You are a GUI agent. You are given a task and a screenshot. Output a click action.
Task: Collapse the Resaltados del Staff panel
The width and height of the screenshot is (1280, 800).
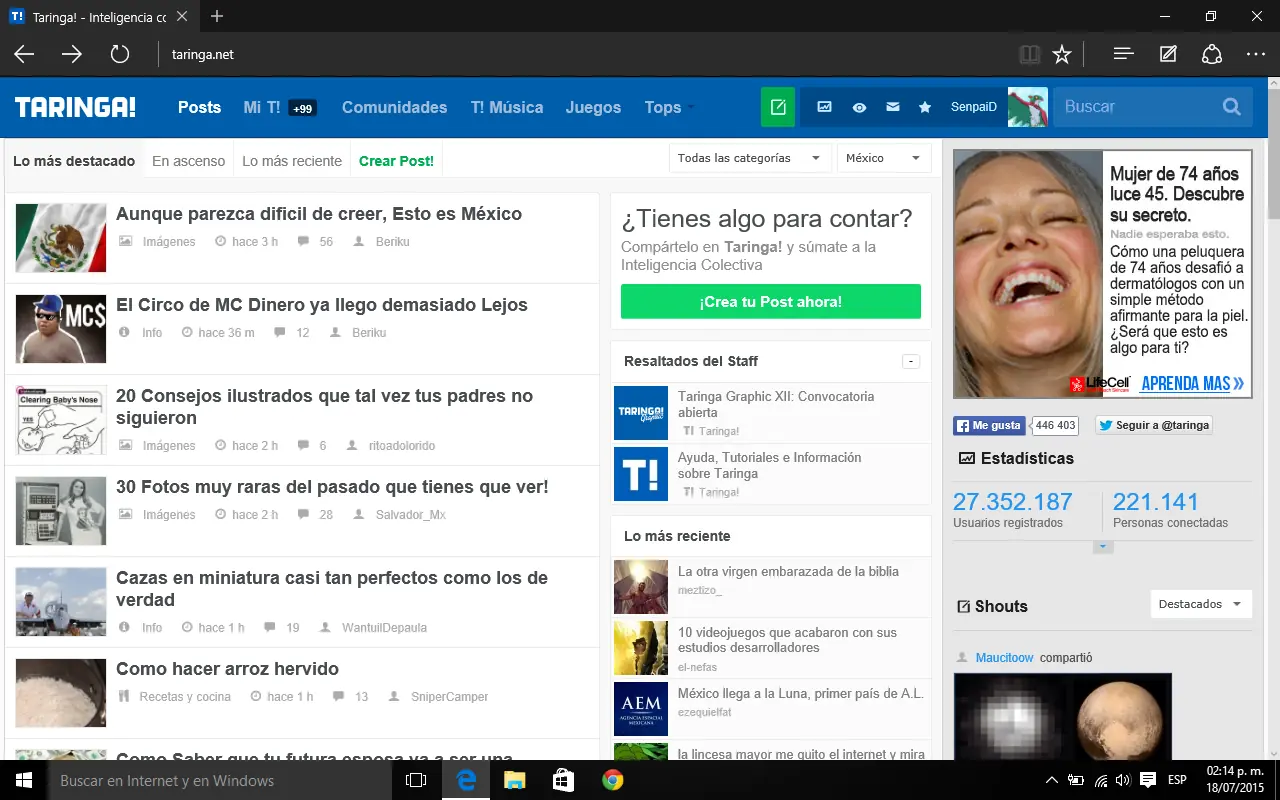click(x=911, y=361)
